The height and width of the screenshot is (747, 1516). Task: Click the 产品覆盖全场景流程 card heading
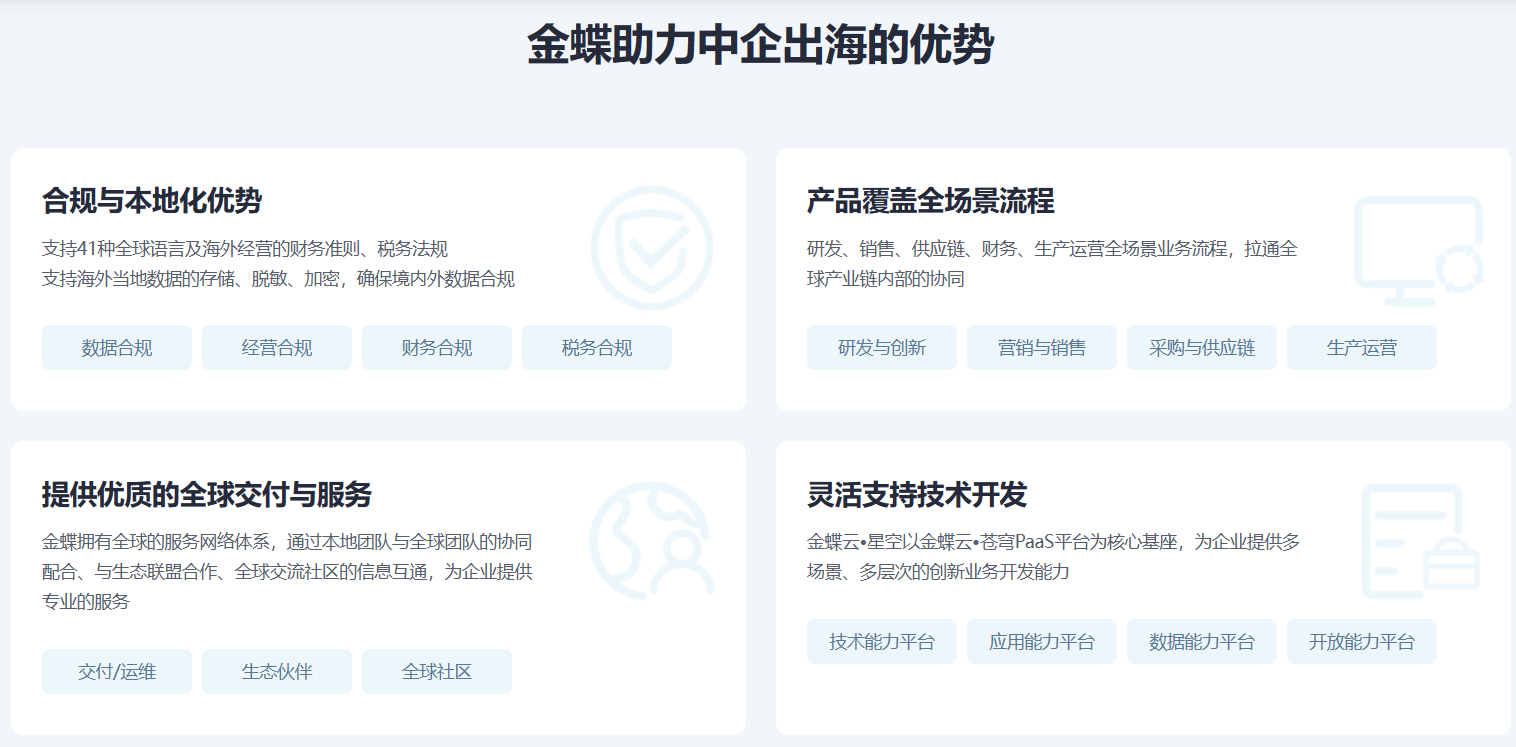[x=931, y=201]
